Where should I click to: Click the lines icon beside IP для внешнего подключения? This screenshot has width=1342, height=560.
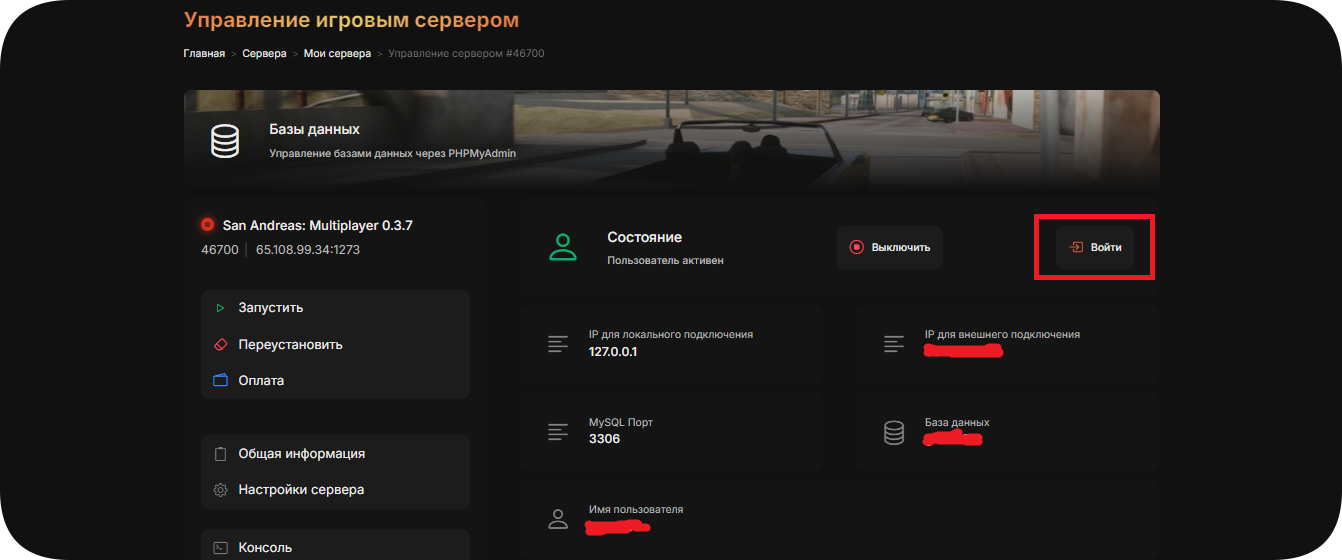894,344
